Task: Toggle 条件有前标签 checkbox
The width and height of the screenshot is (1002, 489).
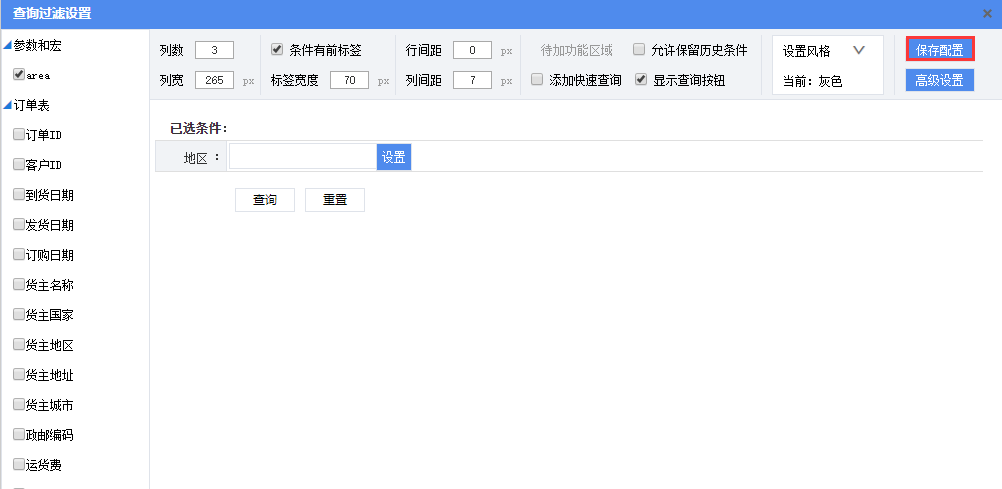Action: pyautogui.click(x=277, y=50)
